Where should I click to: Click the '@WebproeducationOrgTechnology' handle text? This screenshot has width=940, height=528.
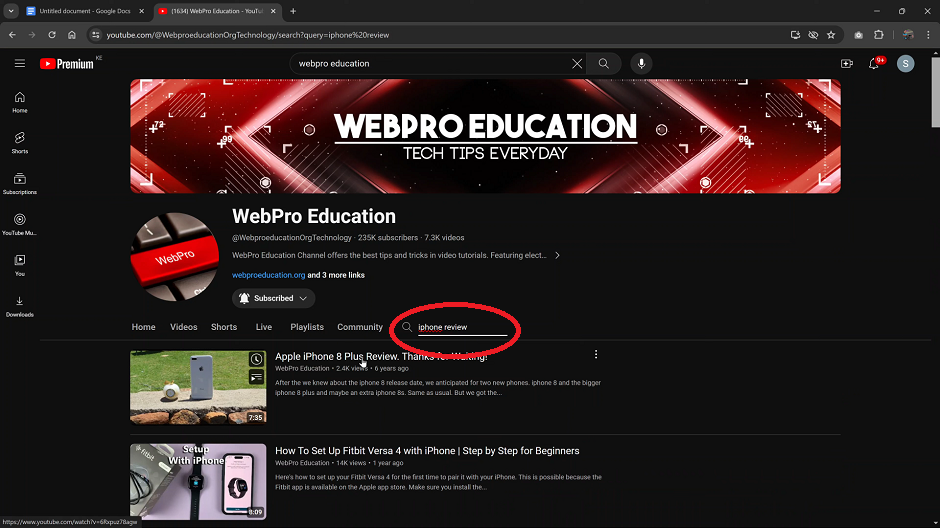click(x=292, y=237)
